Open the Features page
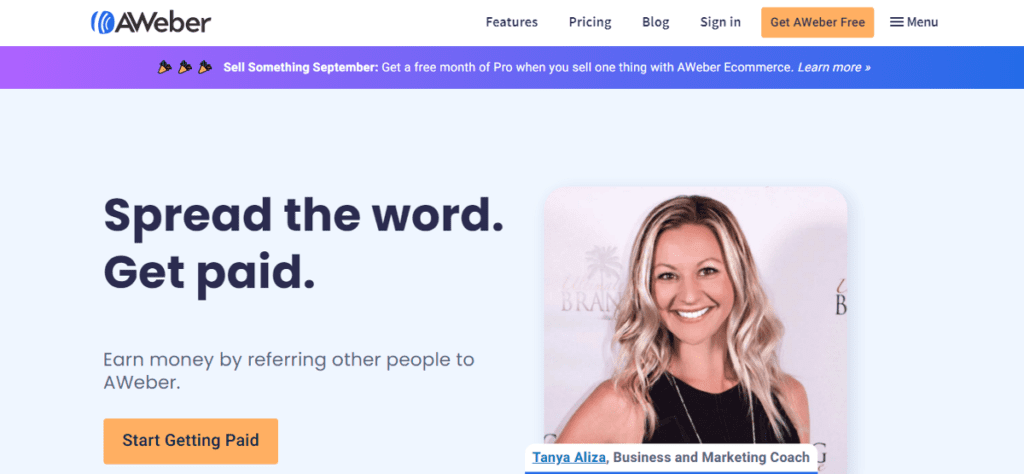The height and width of the screenshot is (474, 1024). [511, 22]
